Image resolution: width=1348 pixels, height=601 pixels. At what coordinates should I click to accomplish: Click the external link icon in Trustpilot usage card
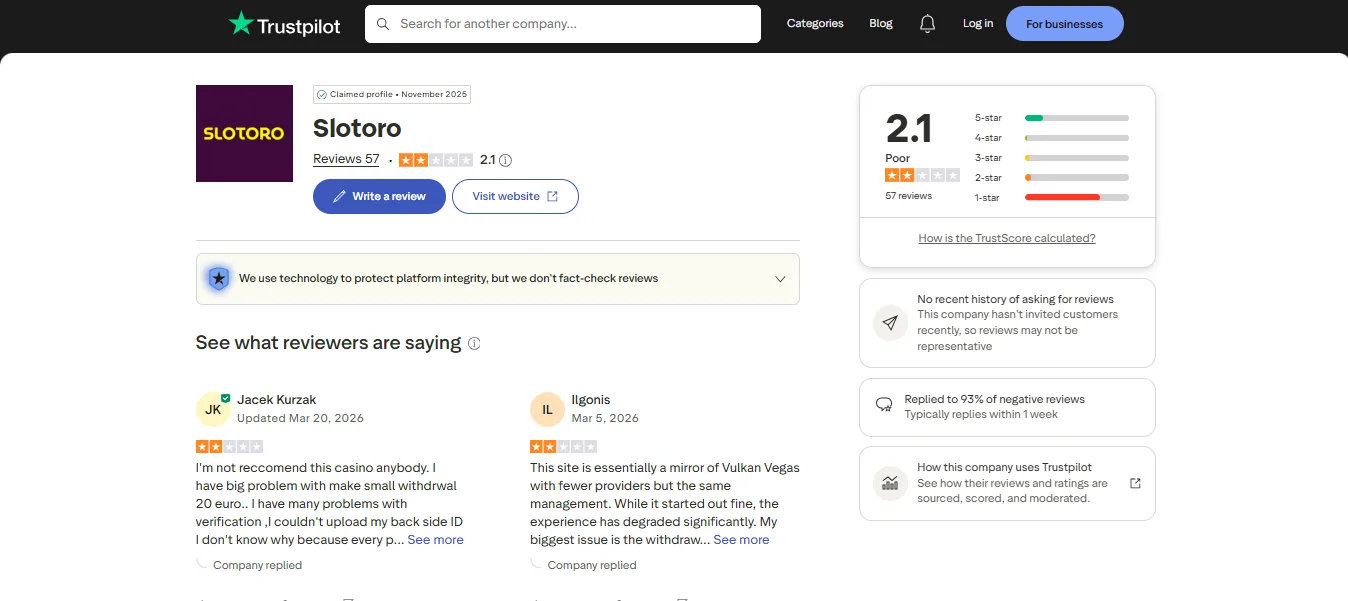(x=1135, y=483)
